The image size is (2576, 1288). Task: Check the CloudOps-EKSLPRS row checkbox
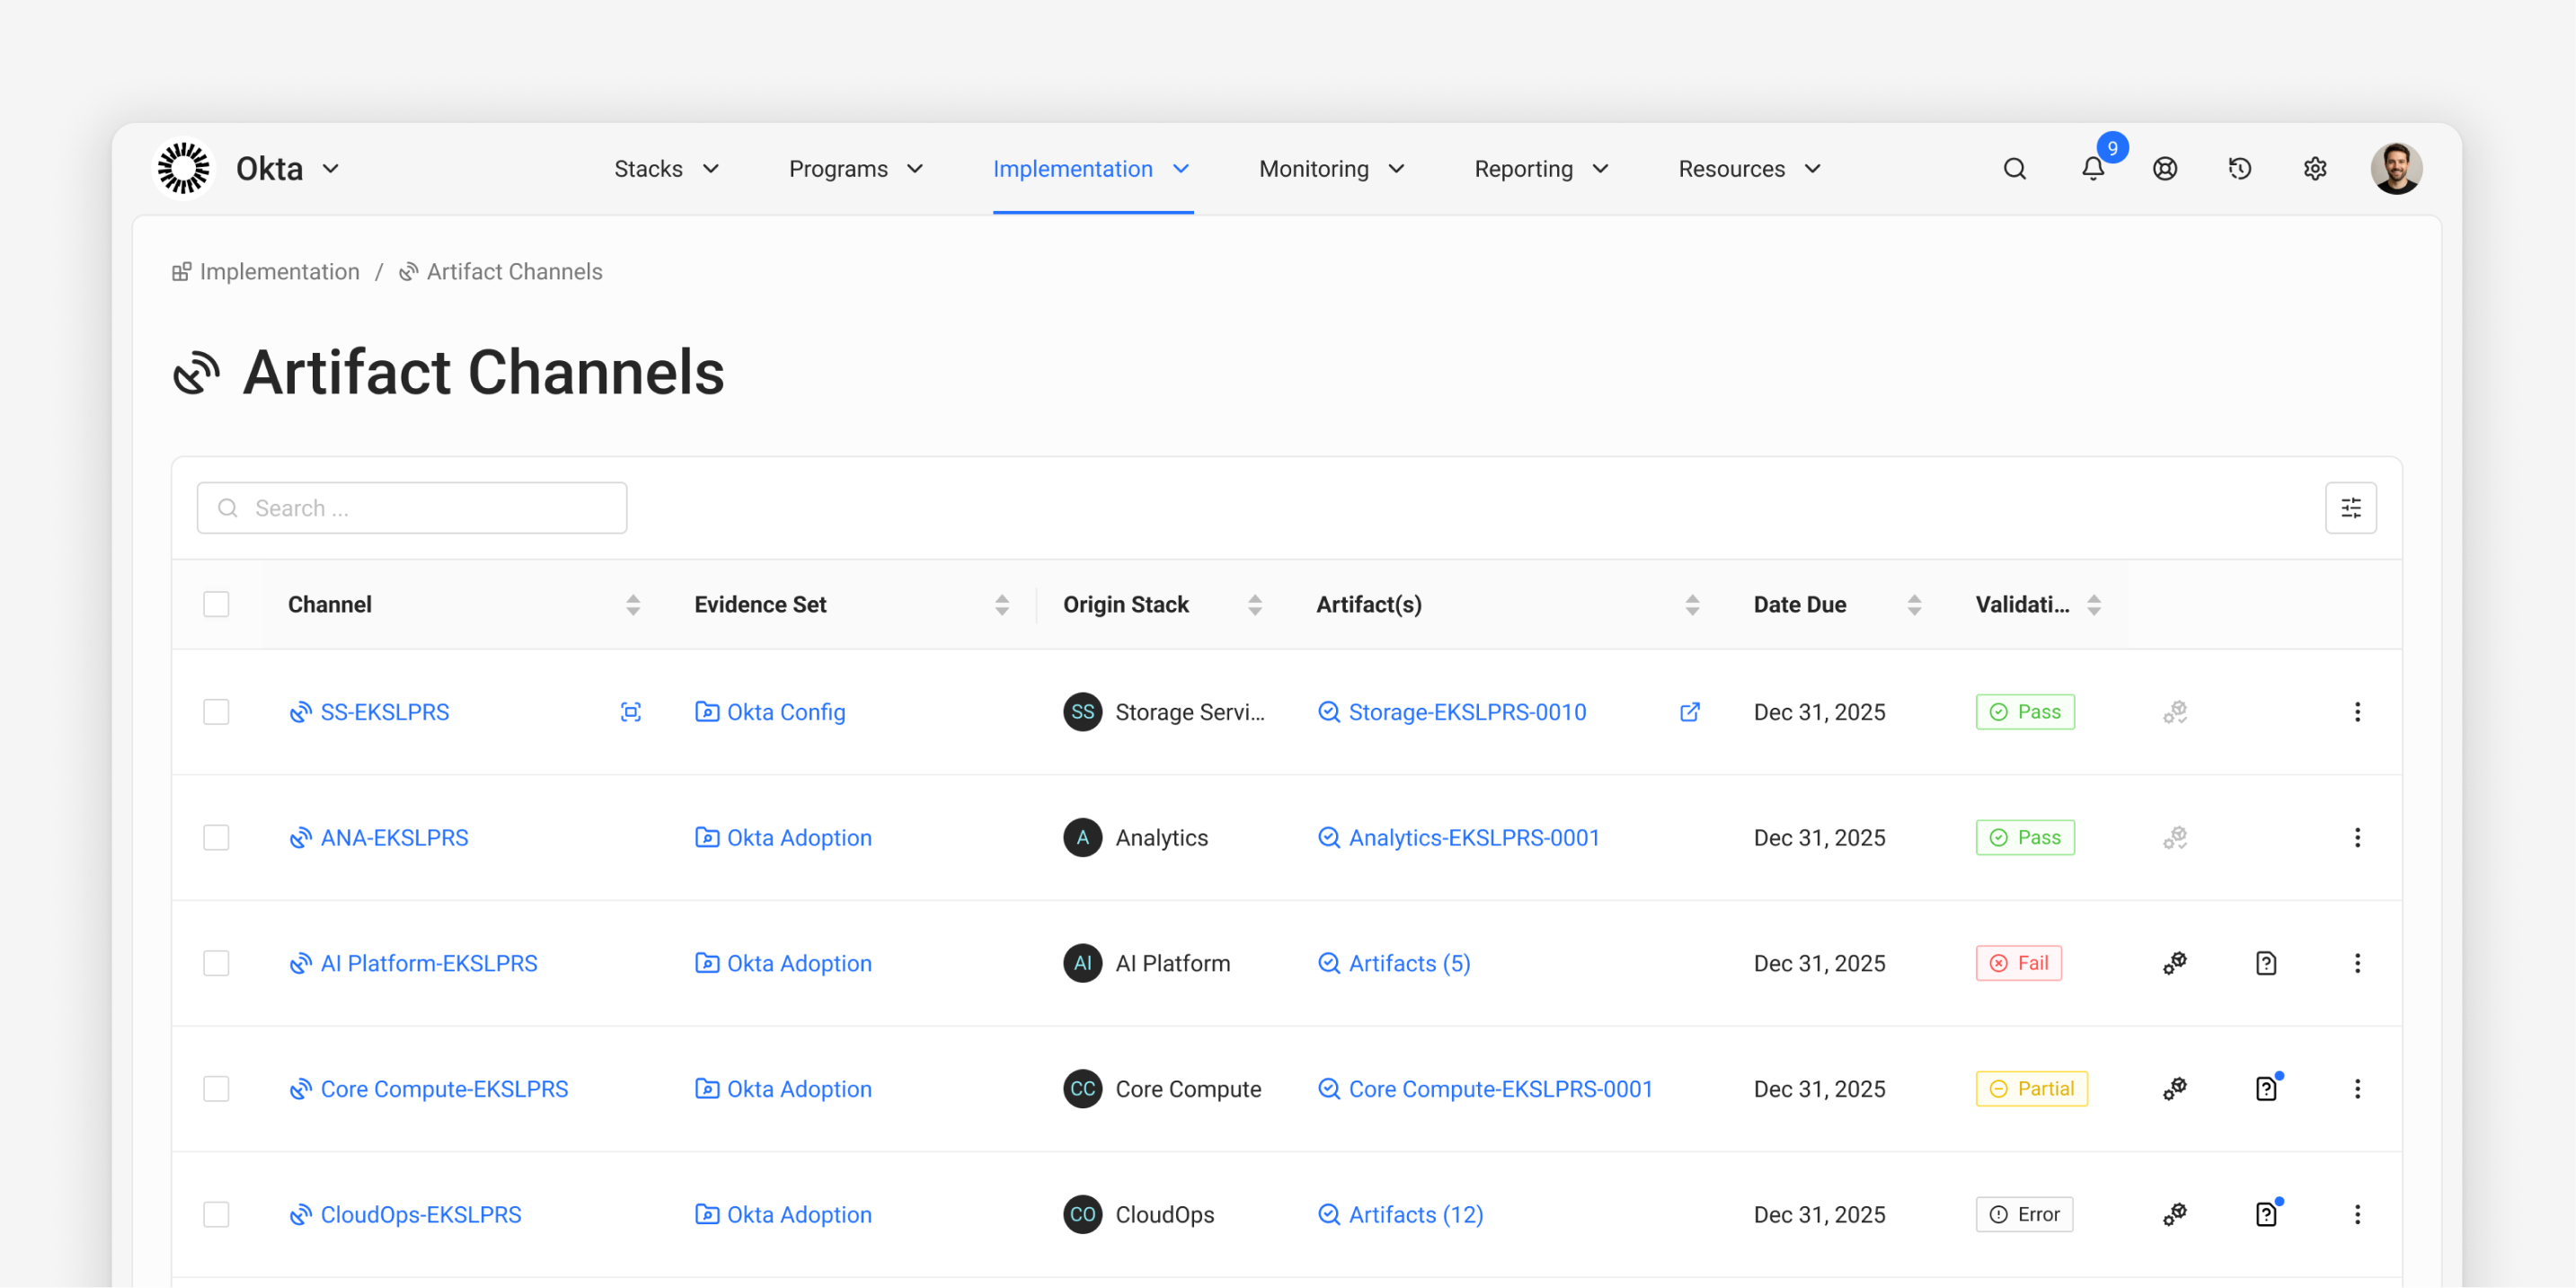[216, 1214]
